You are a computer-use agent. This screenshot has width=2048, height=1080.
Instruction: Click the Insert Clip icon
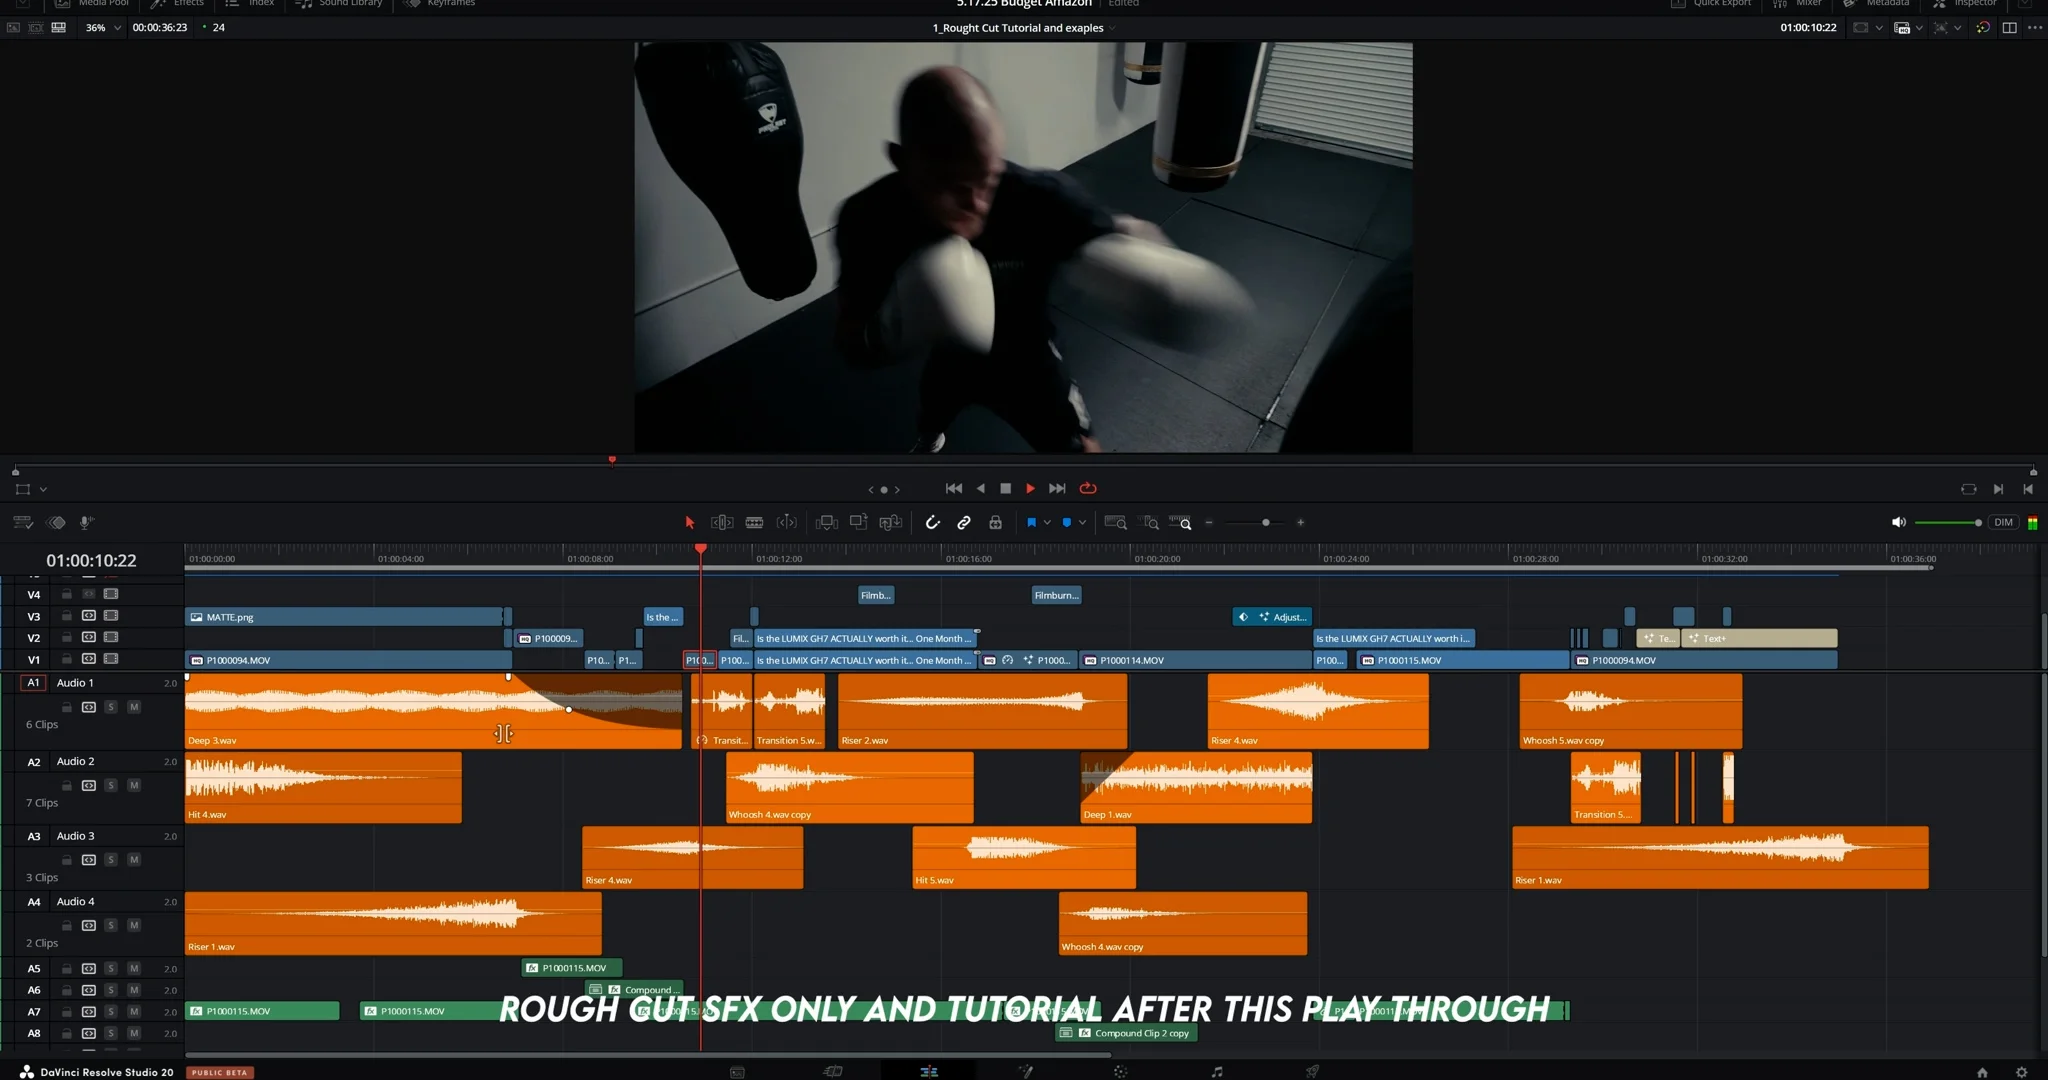point(826,522)
